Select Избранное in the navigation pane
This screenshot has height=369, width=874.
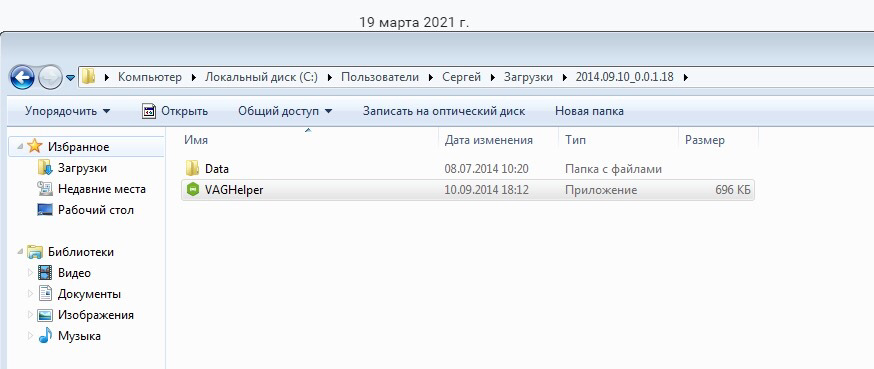[79, 147]
